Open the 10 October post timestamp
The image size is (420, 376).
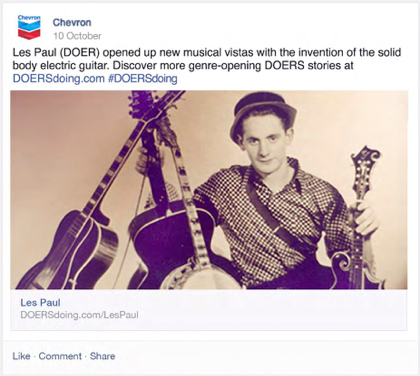click(x=77, y=36)
